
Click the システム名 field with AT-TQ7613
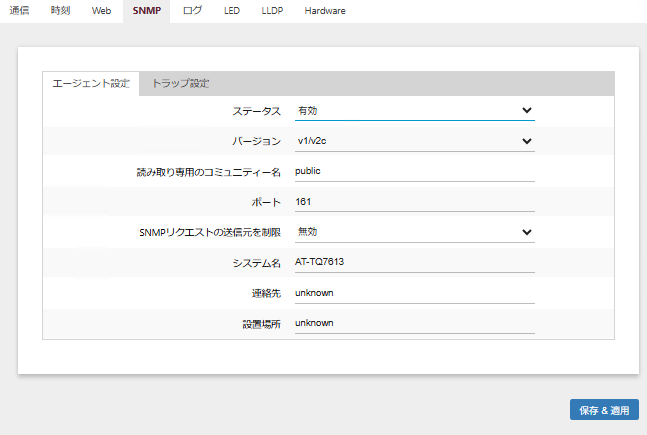click(414, 262)
